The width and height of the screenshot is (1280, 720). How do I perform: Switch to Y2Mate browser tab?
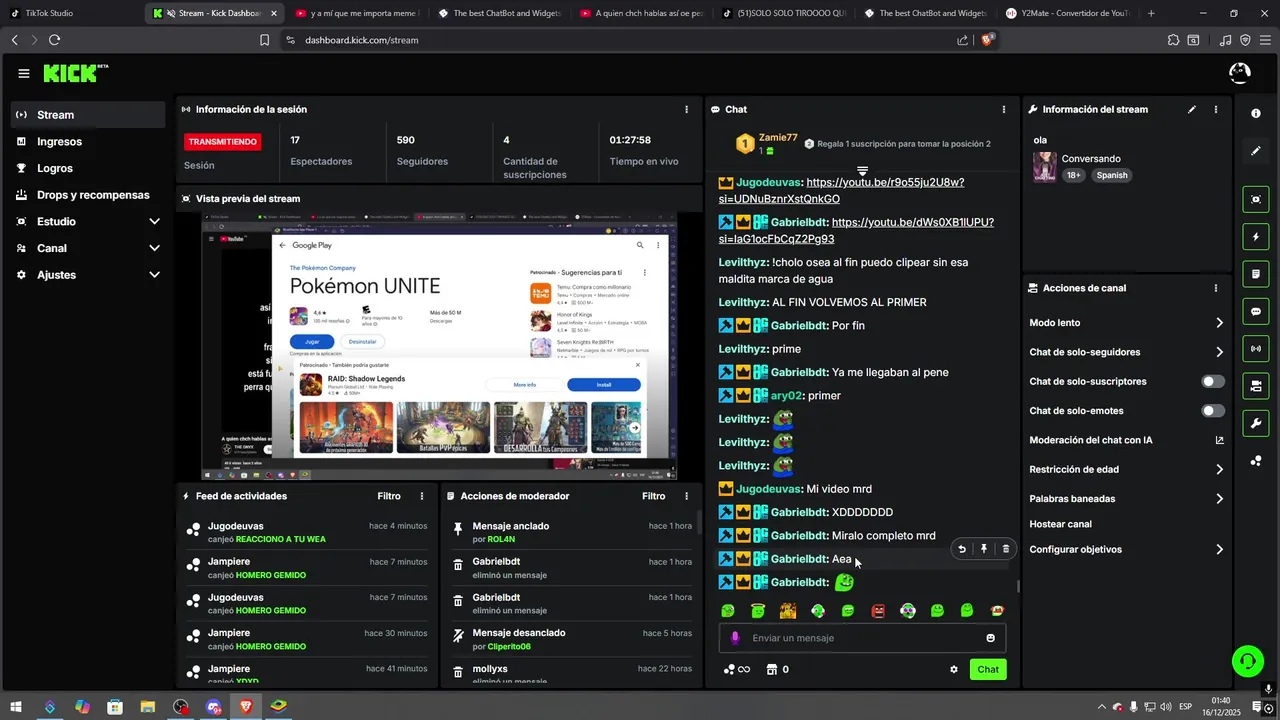pyautogui.click(x=1068, y=13)
